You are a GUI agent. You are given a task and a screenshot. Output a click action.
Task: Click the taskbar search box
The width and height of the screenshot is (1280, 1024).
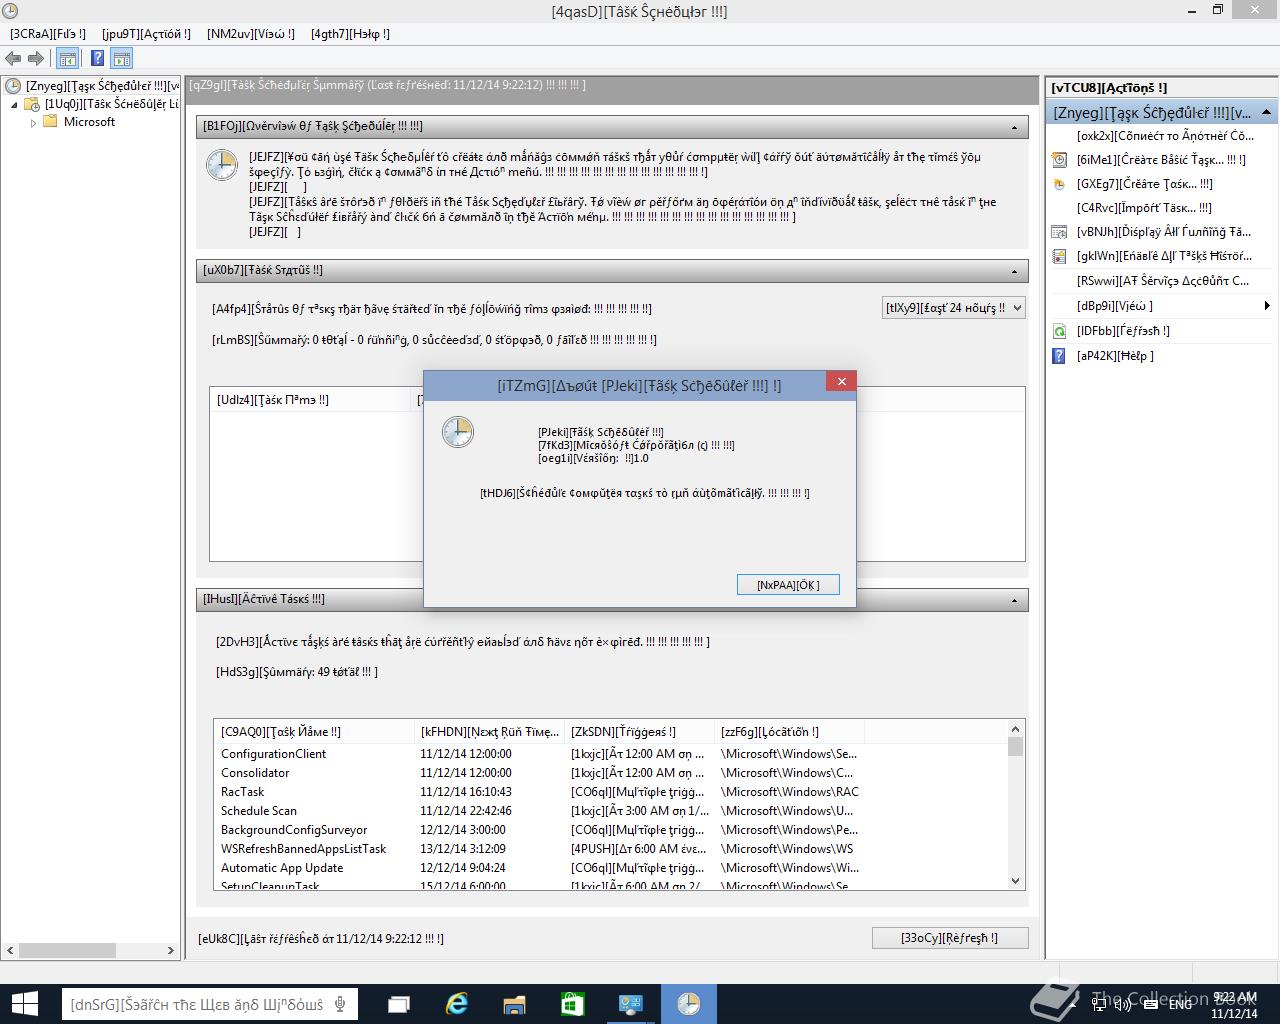click(209, 1004)
